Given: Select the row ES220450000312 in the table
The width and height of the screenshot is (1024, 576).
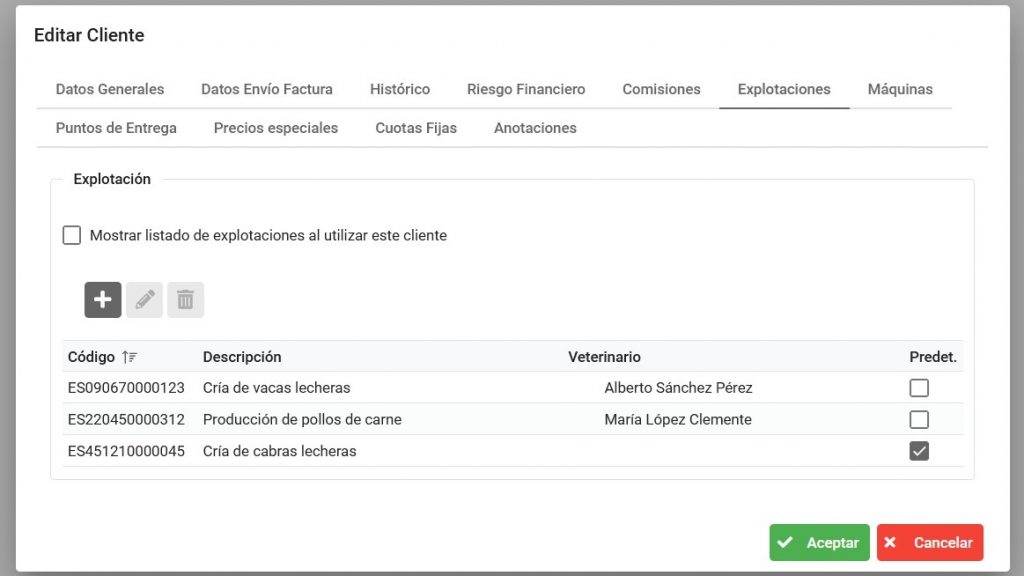Looking at the screenshot, I should 400,419.
